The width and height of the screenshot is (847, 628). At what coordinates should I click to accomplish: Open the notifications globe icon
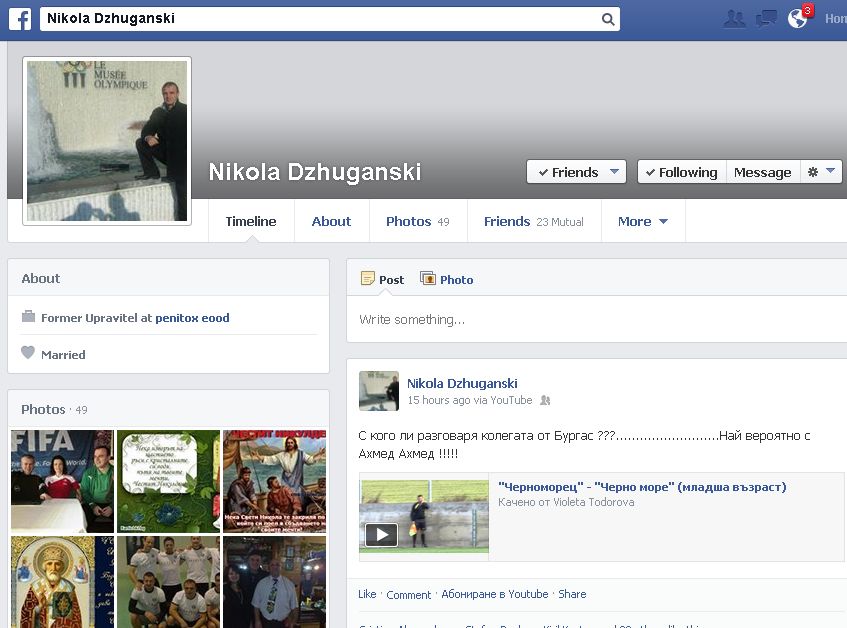[x=798, y=19]
